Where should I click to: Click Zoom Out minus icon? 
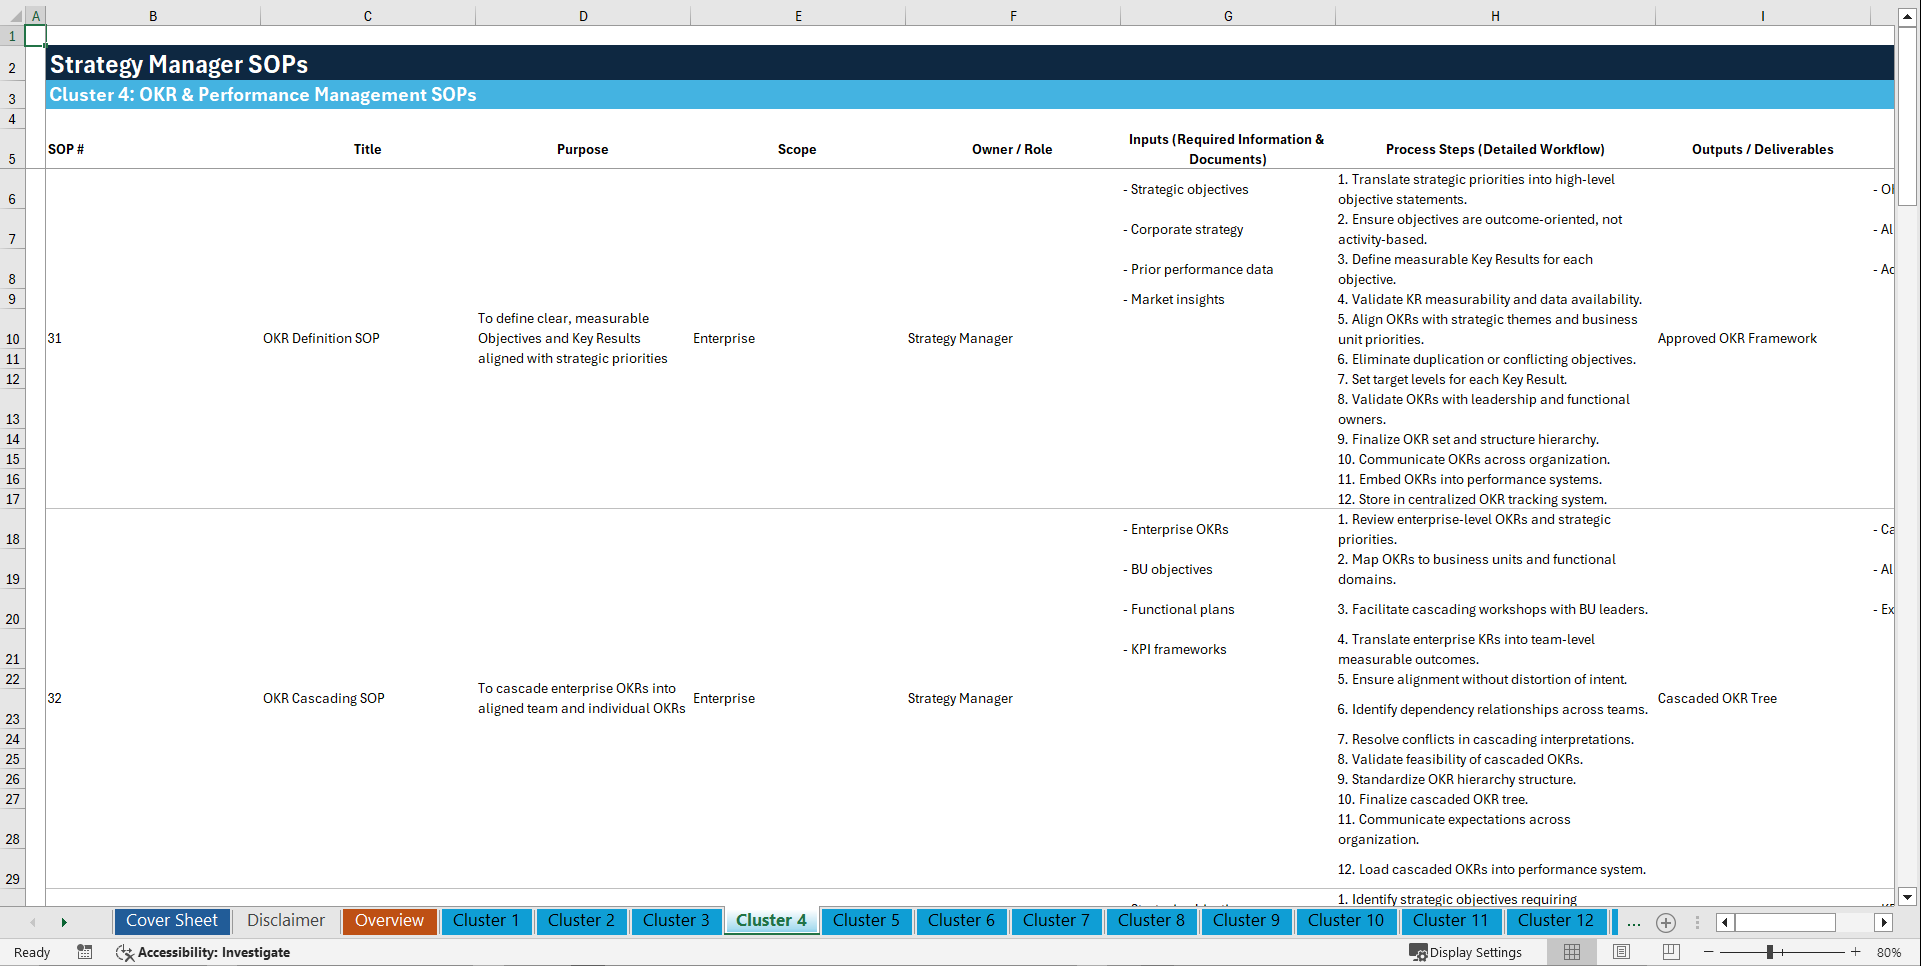pos(1709,952)
